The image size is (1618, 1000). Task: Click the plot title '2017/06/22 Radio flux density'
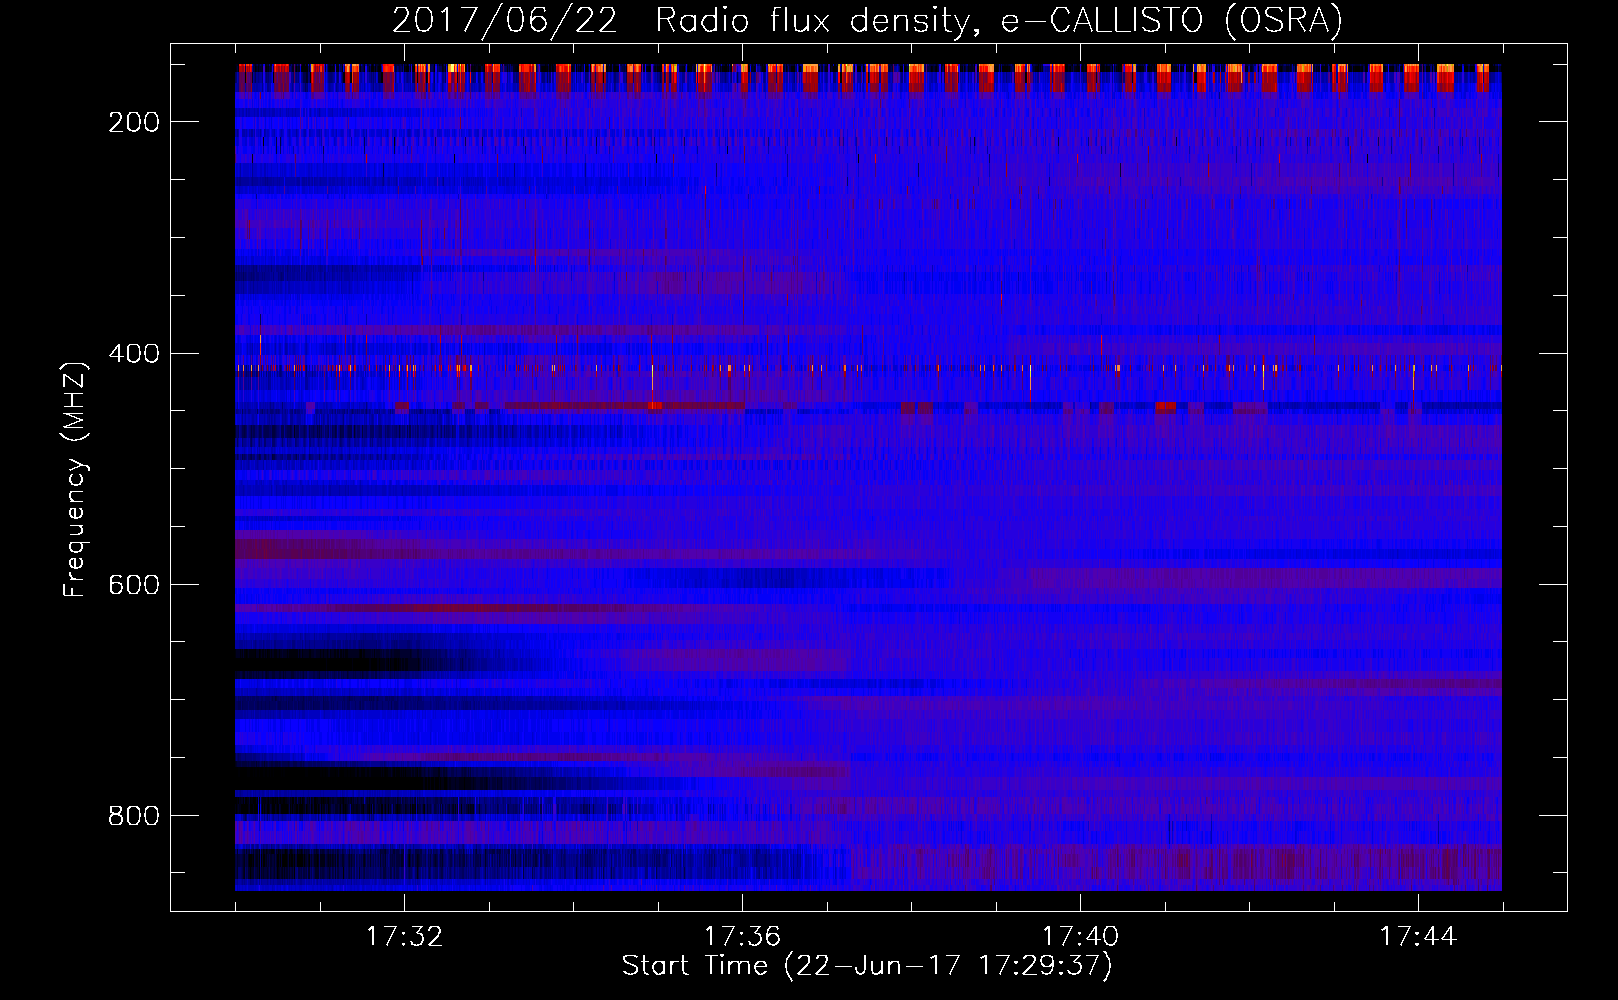coord(868,21)
